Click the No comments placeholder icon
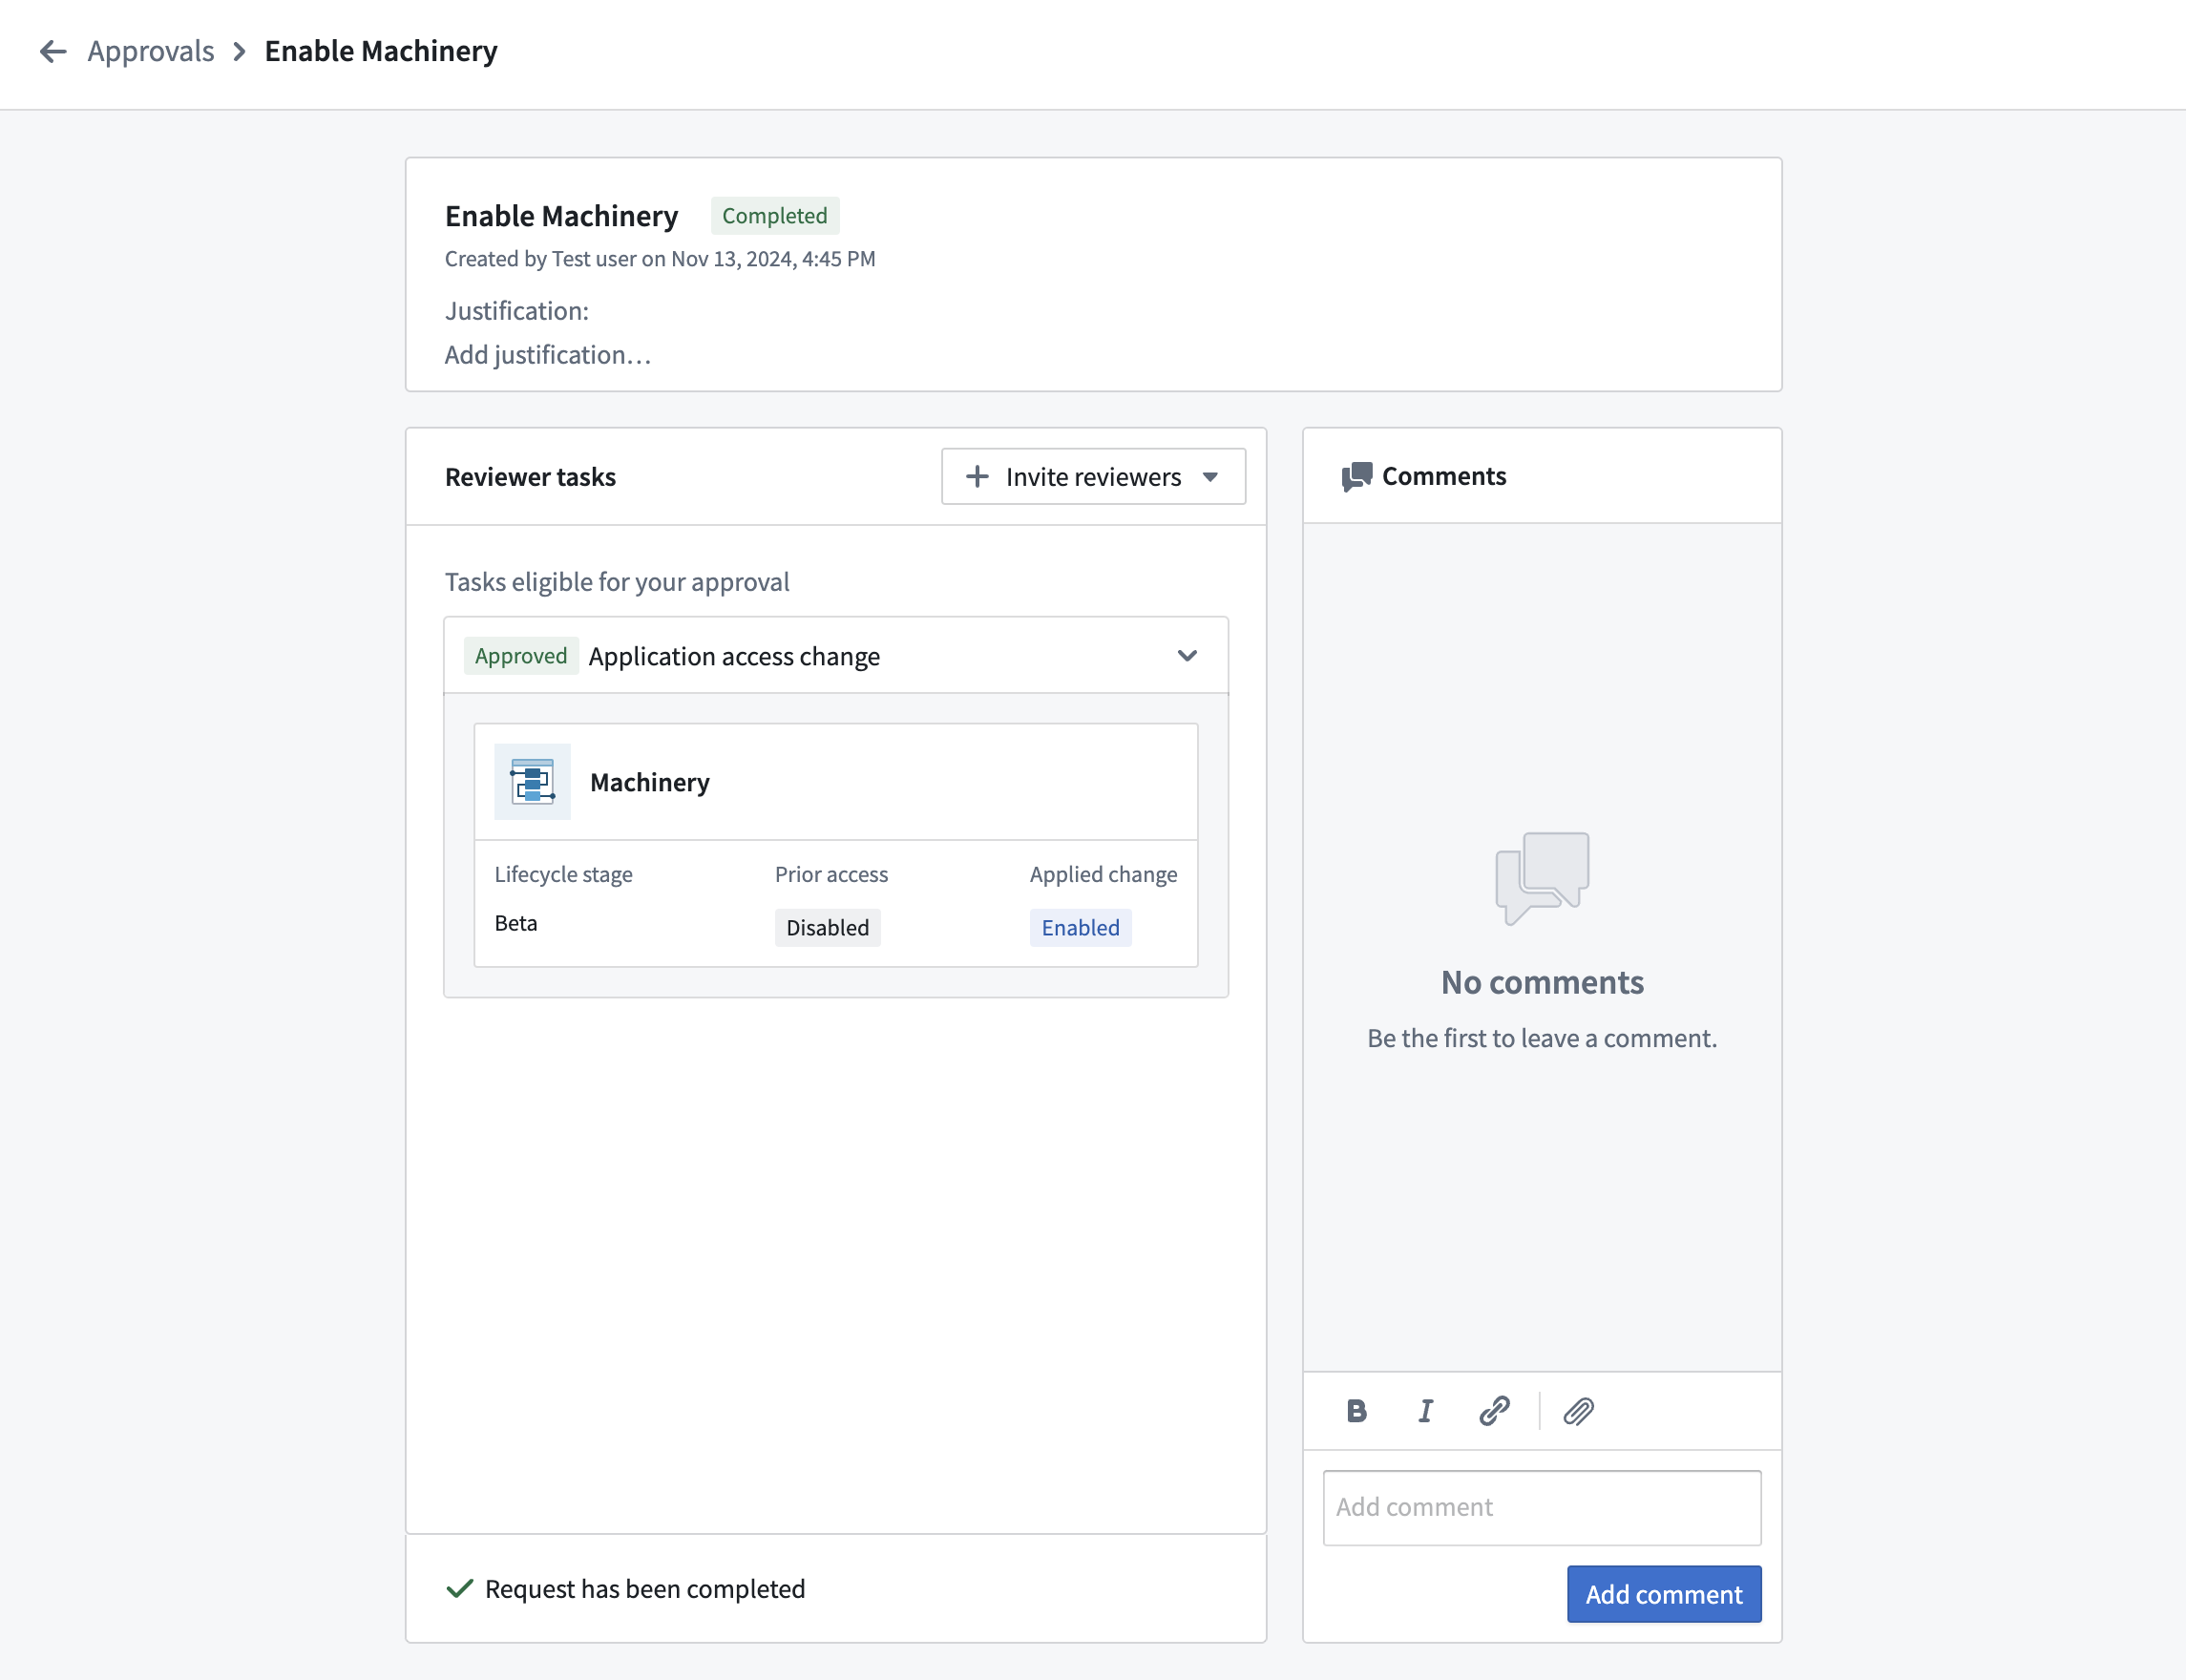The width and height of the screenshot is (2186, 1680). 1542,878
